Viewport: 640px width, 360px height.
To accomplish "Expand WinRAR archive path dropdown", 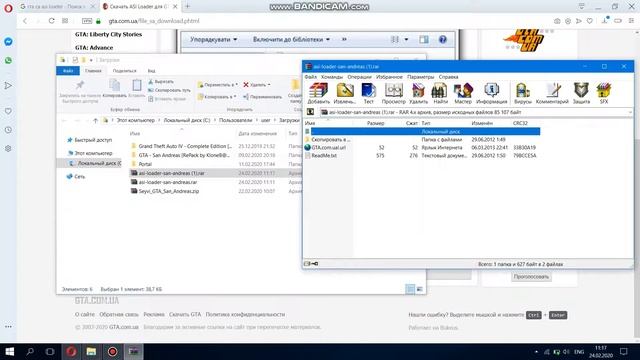I will (x=630, y=112).
